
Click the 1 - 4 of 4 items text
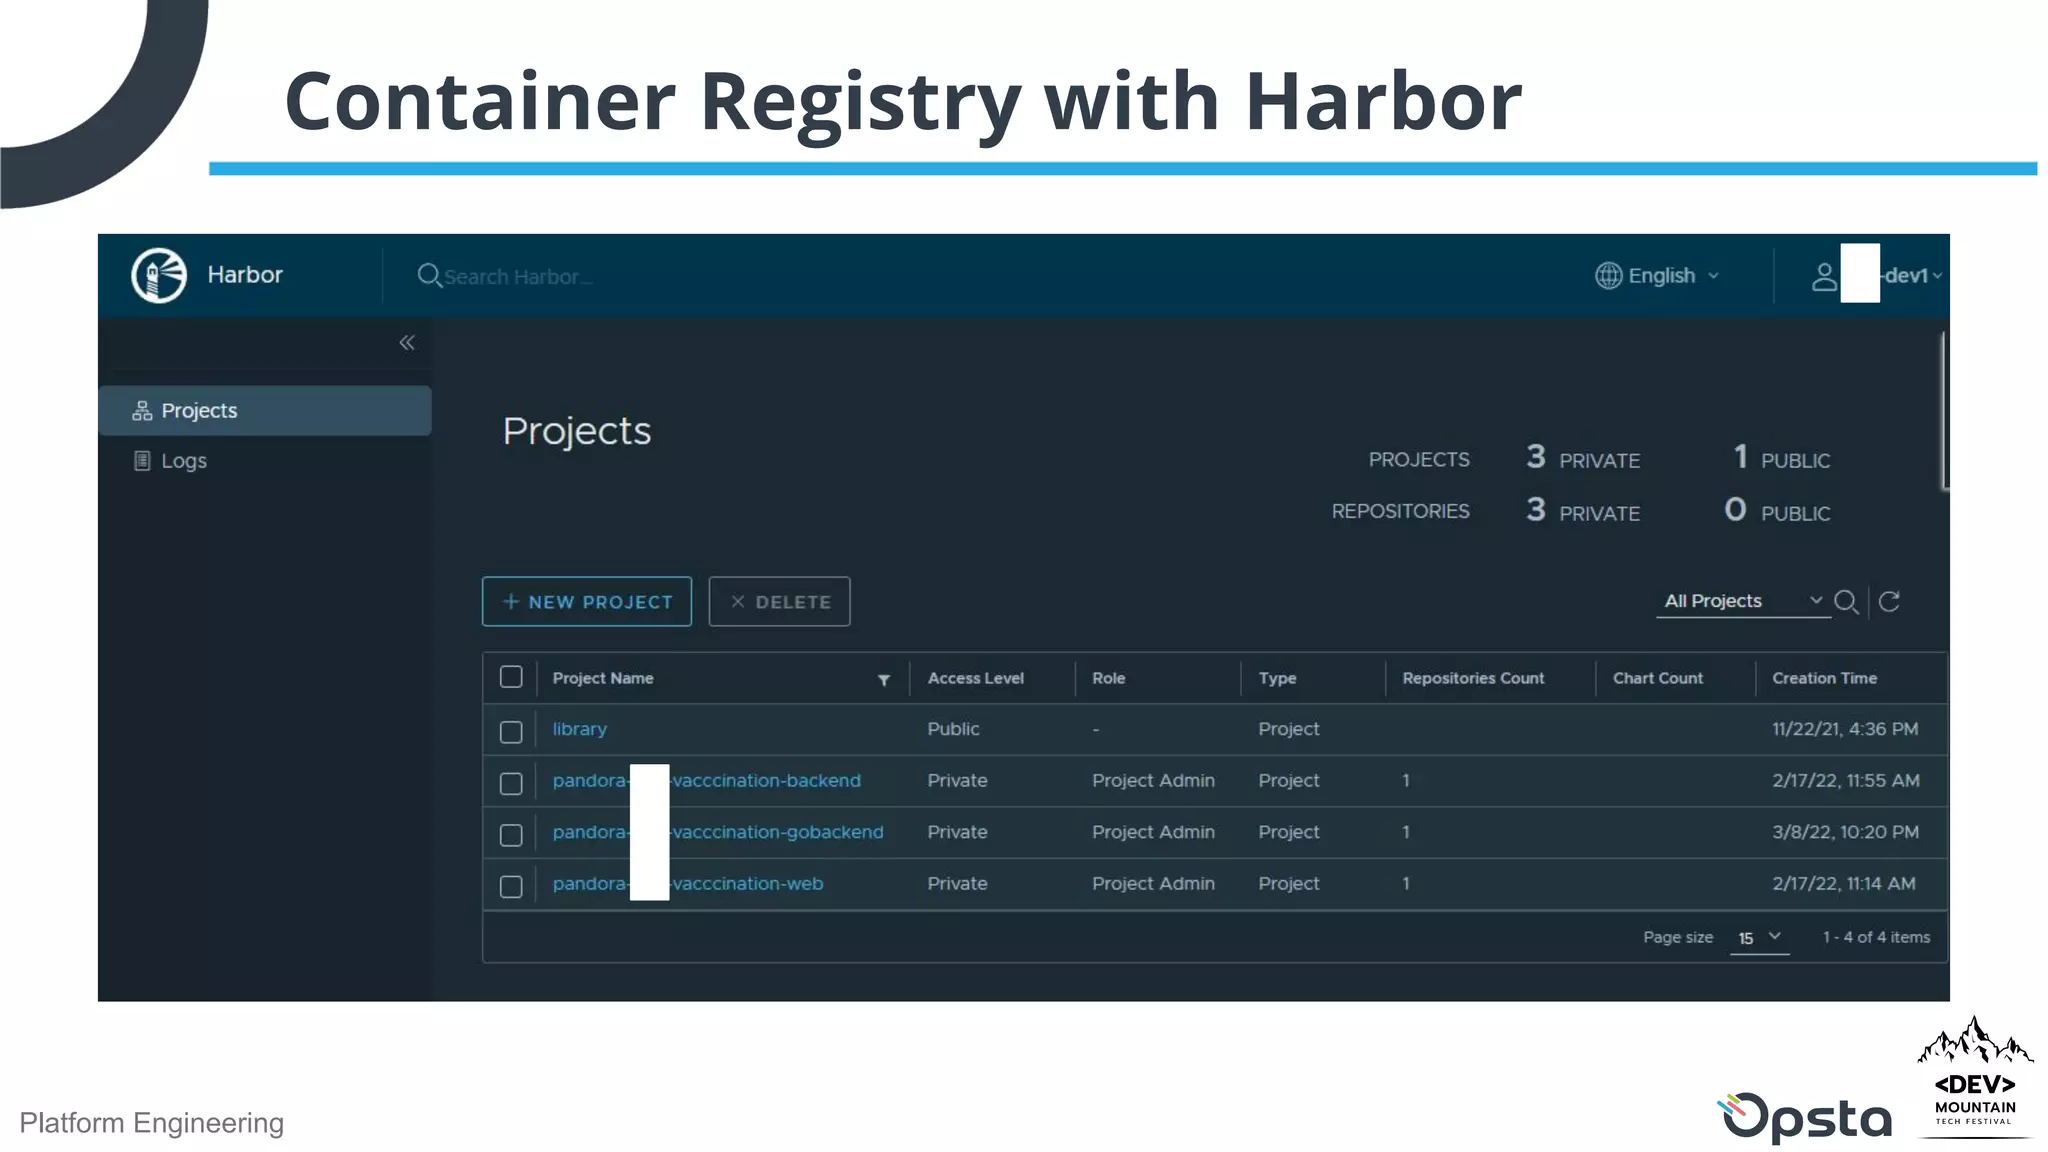click(1876, 938)
